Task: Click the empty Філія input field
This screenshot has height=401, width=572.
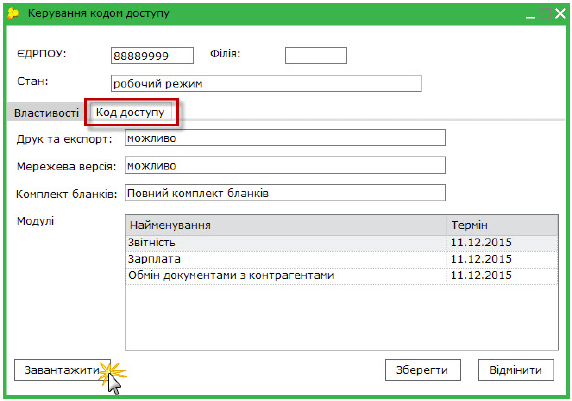Action: point(316,55)
